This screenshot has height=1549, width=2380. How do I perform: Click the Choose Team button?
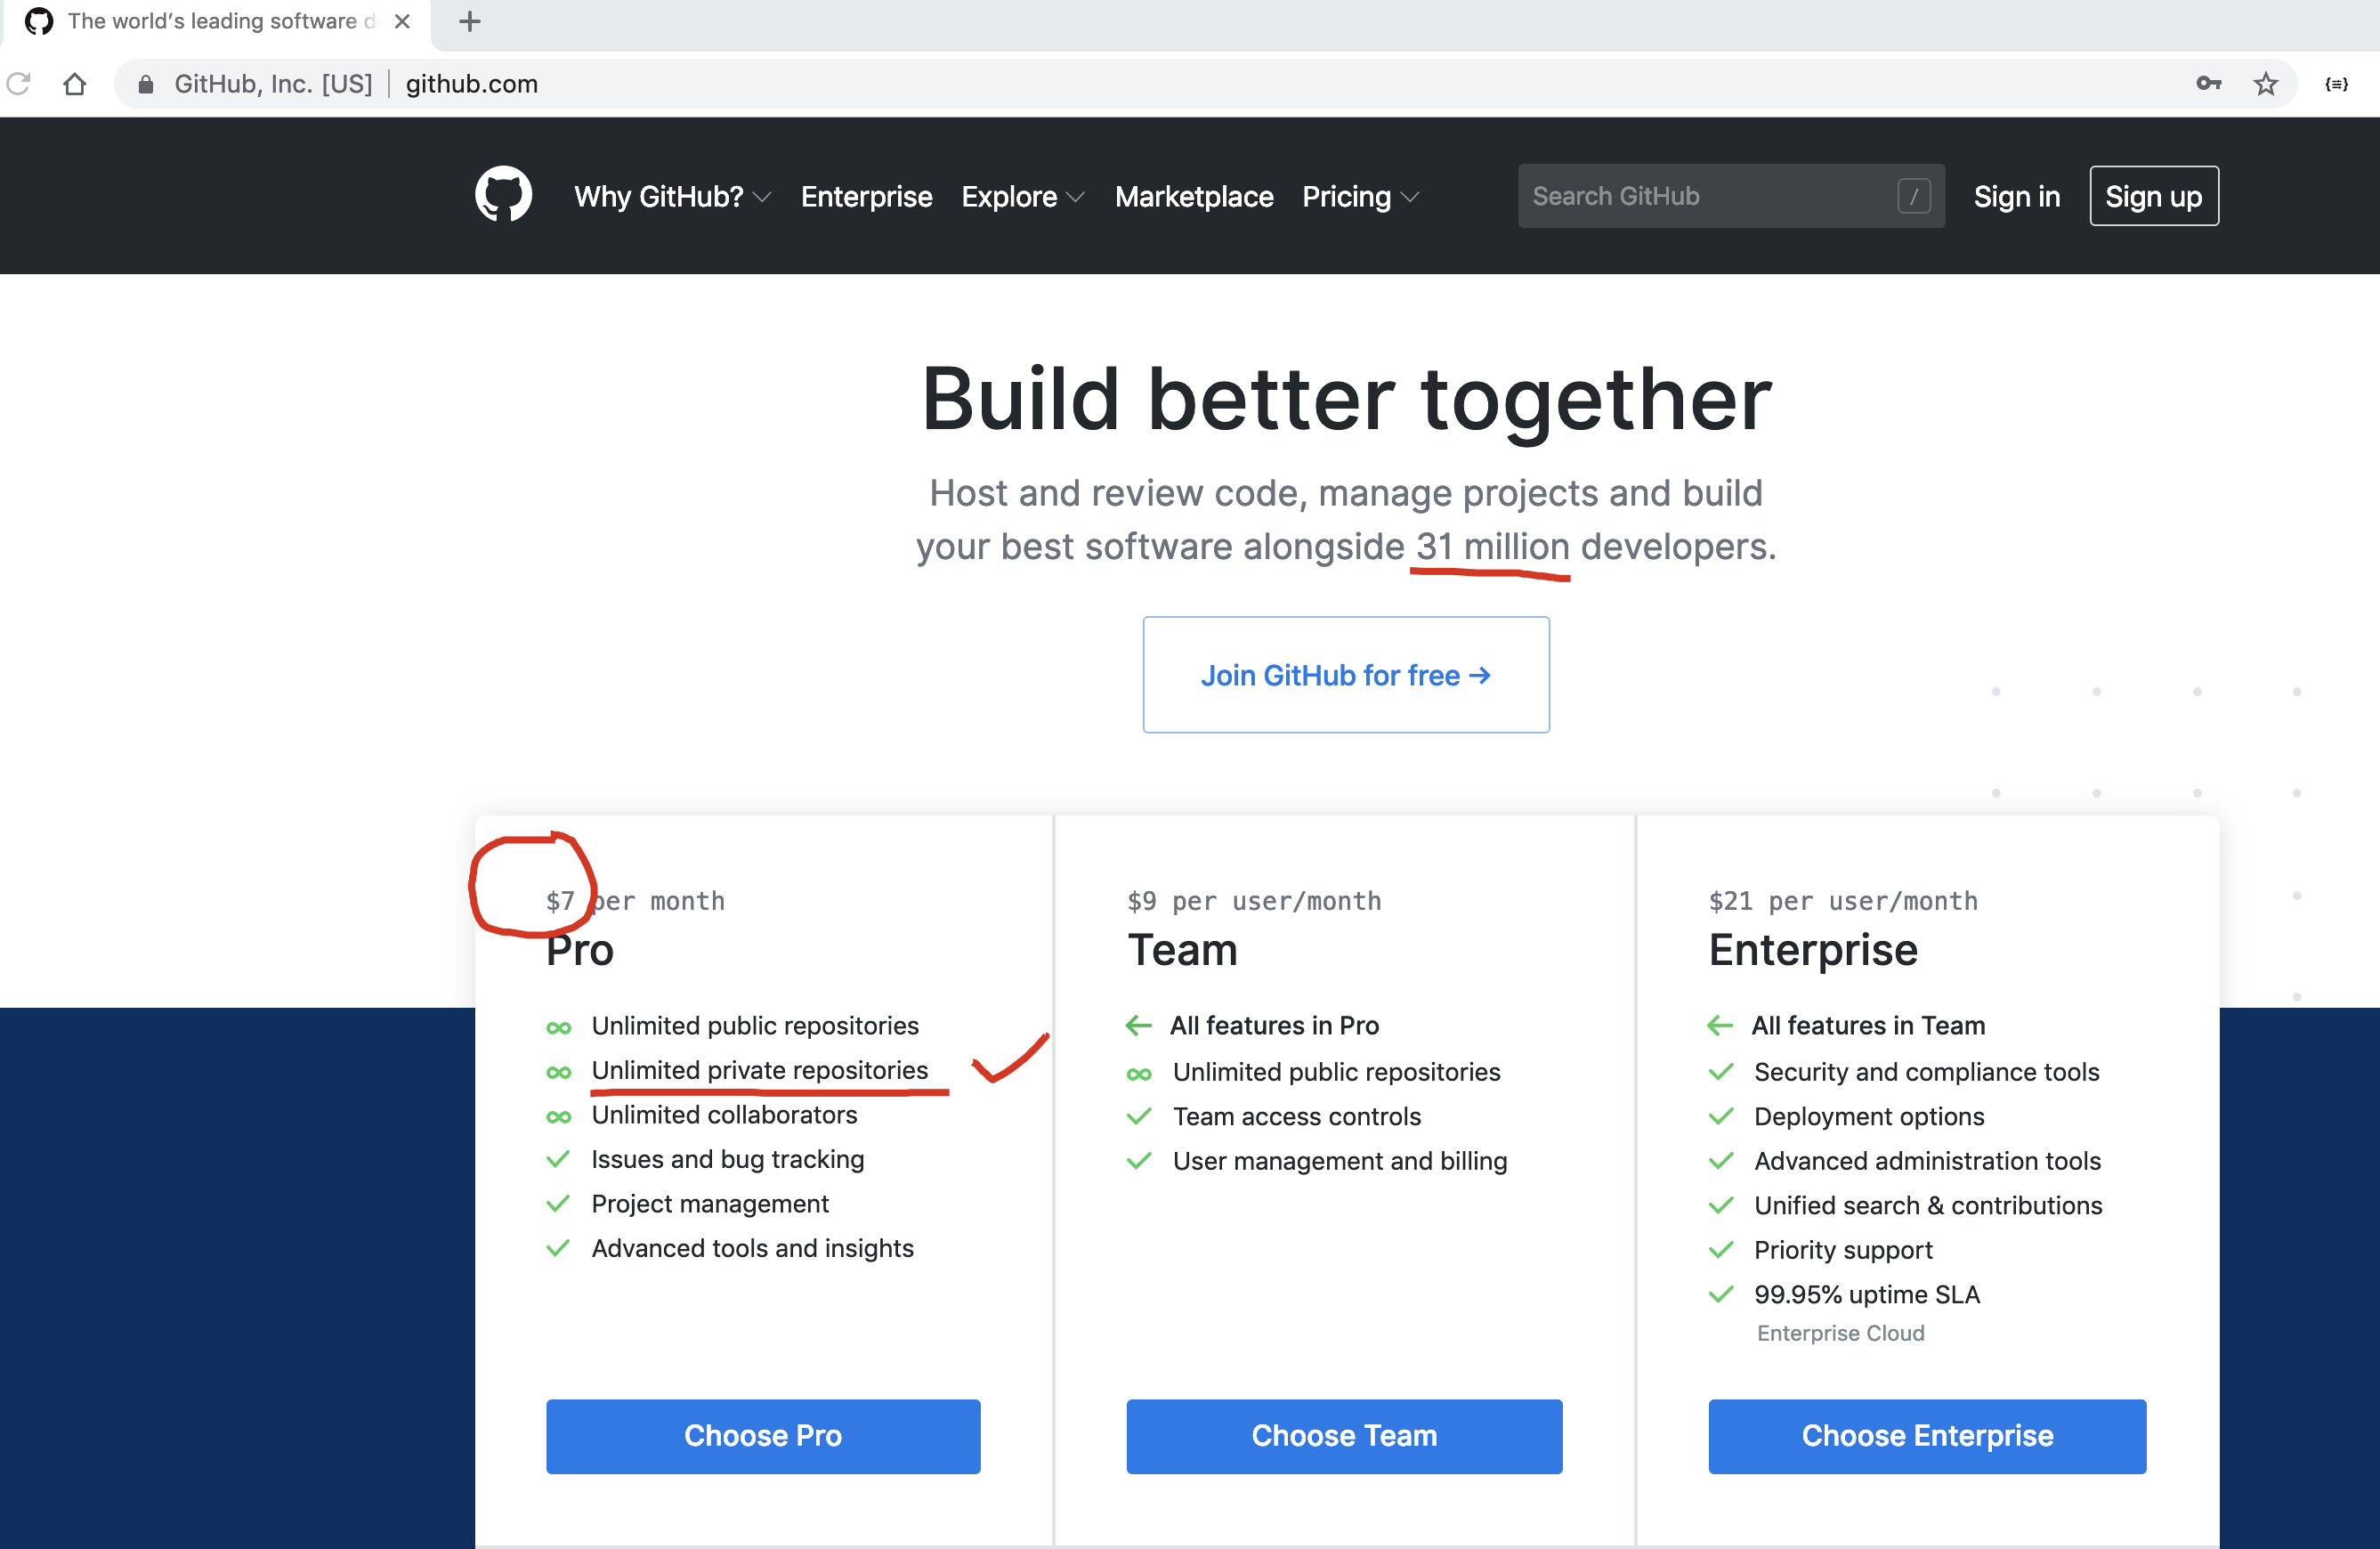coord(1344,1436)
